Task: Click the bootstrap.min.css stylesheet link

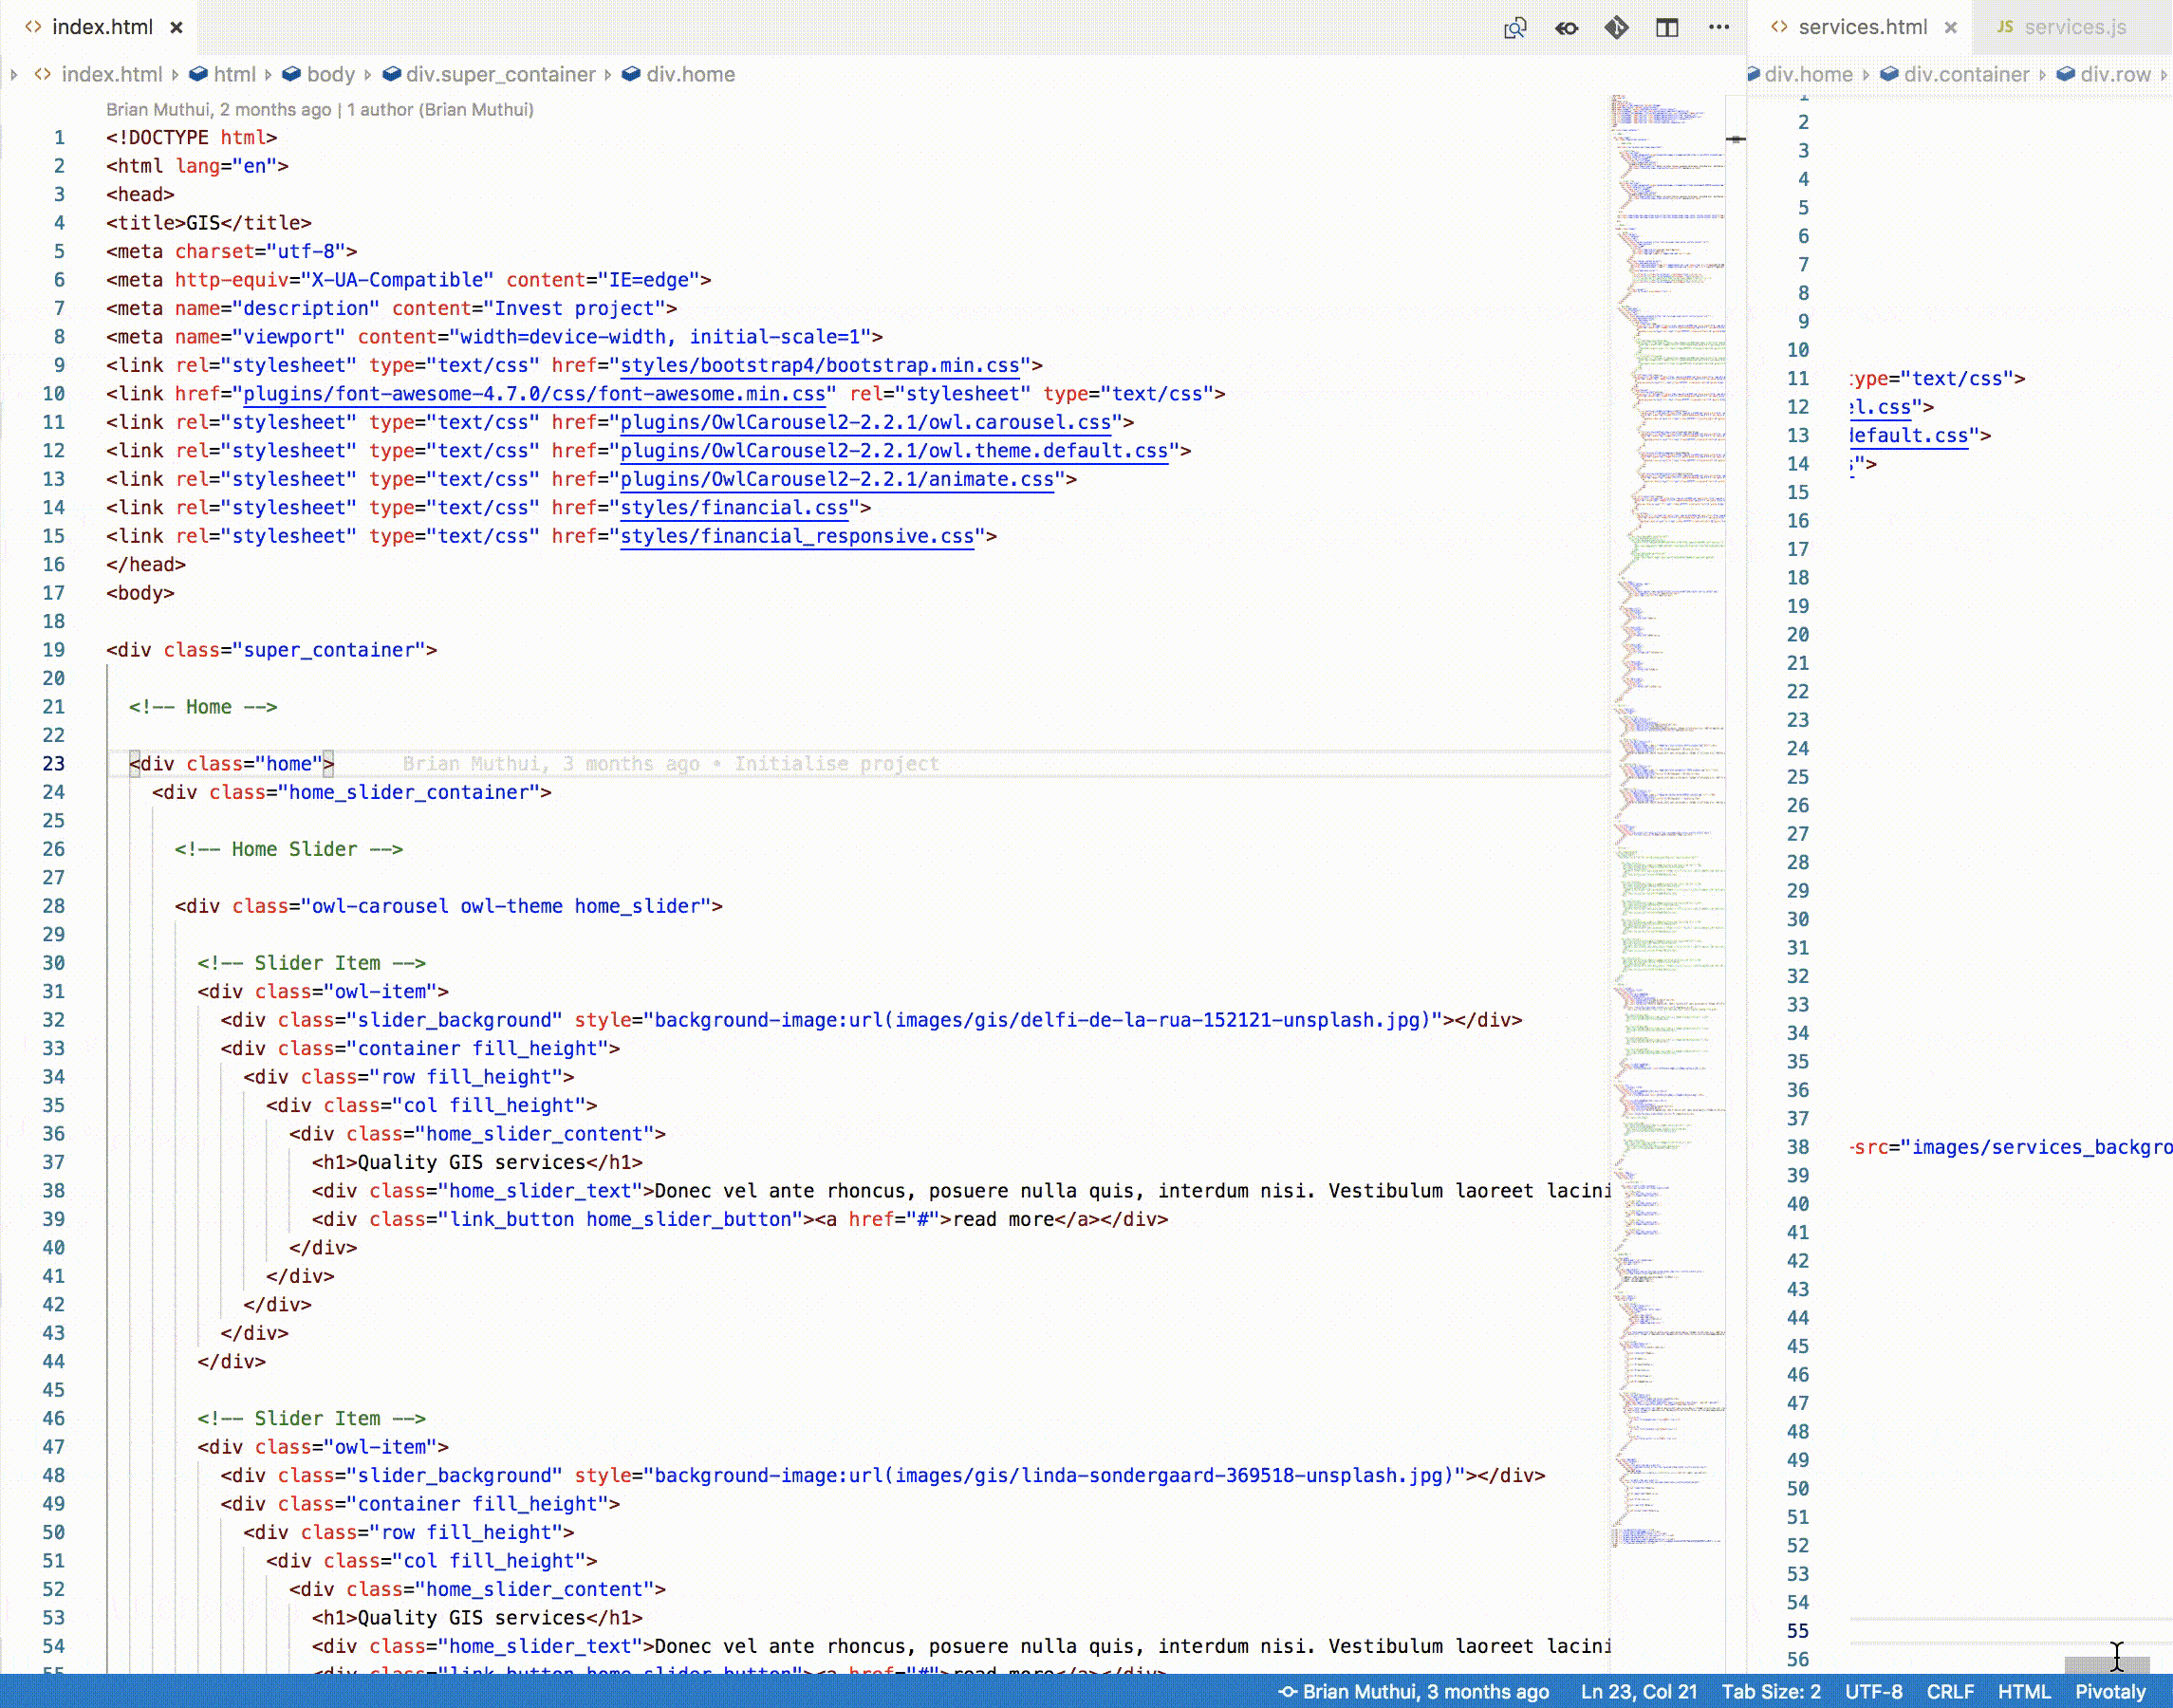Action: pos(819,366)
